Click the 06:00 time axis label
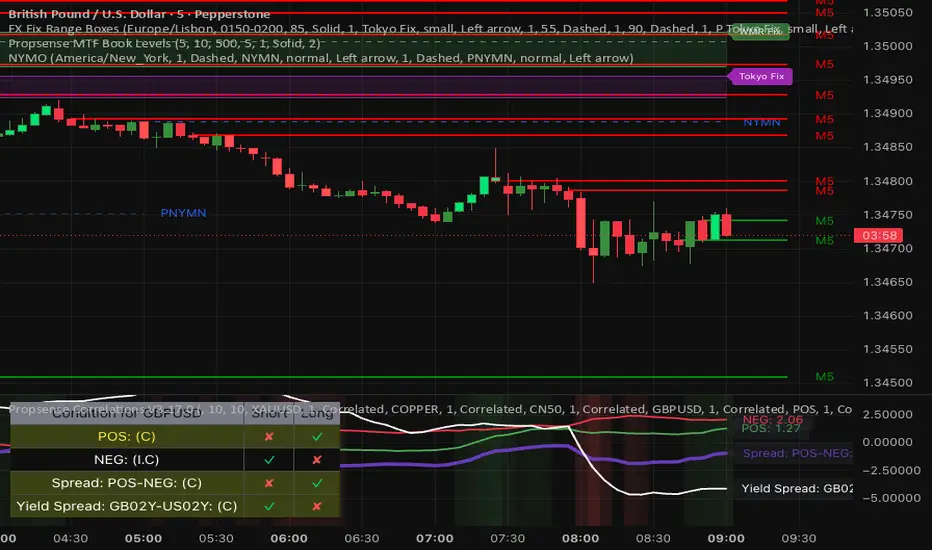932x550 pixels. pos(289,539)
